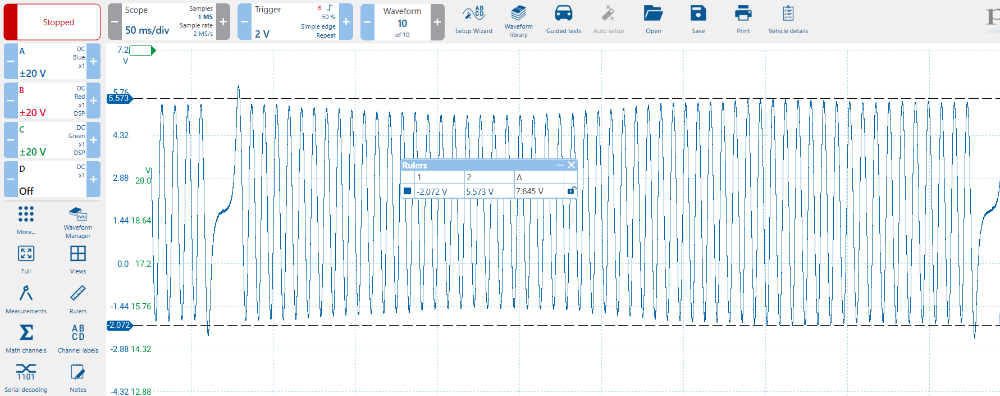
Task: Toggle the Rulers lock icon
Action: [572, 191]
